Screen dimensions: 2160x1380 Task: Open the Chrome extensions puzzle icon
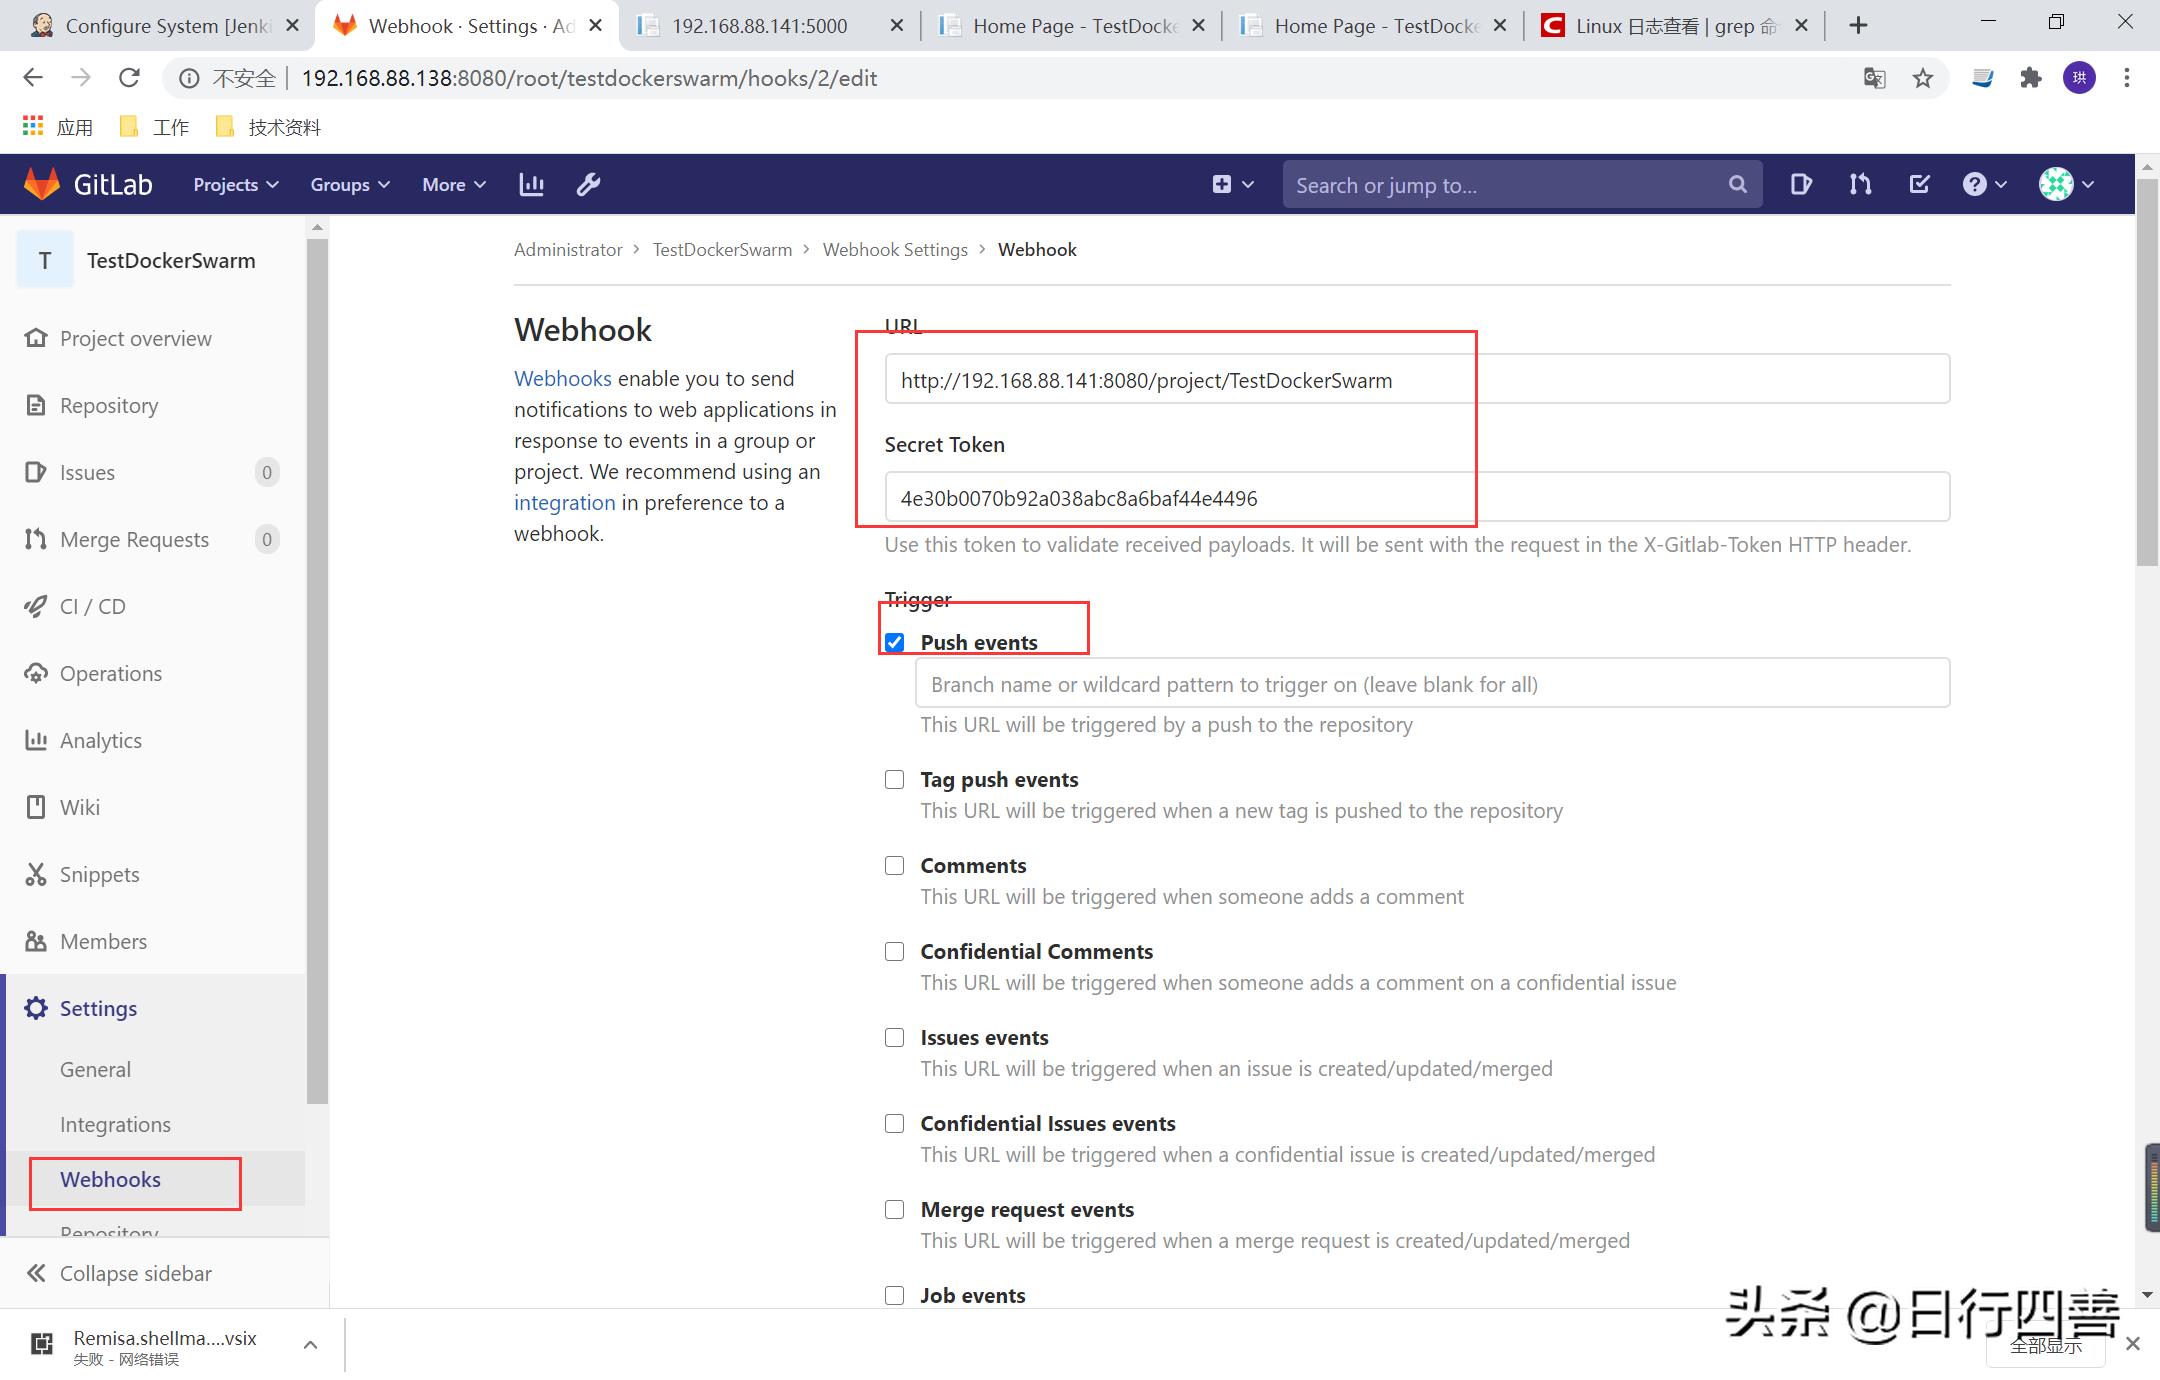click(2030, 78)
